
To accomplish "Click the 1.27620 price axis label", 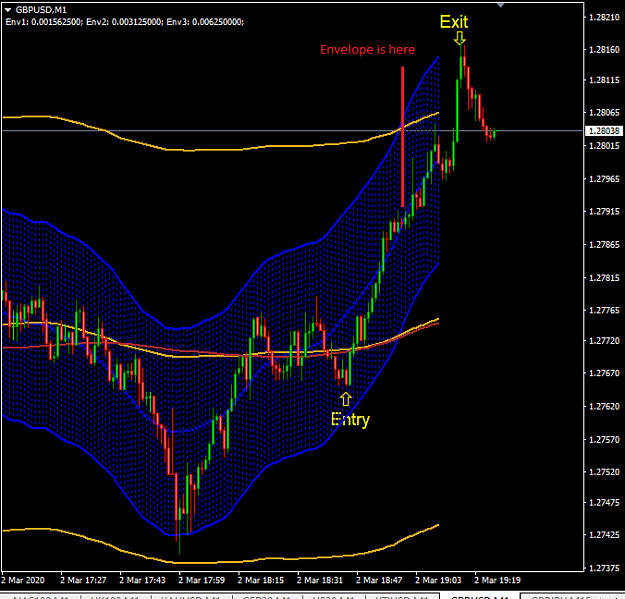I will point(604,407).
